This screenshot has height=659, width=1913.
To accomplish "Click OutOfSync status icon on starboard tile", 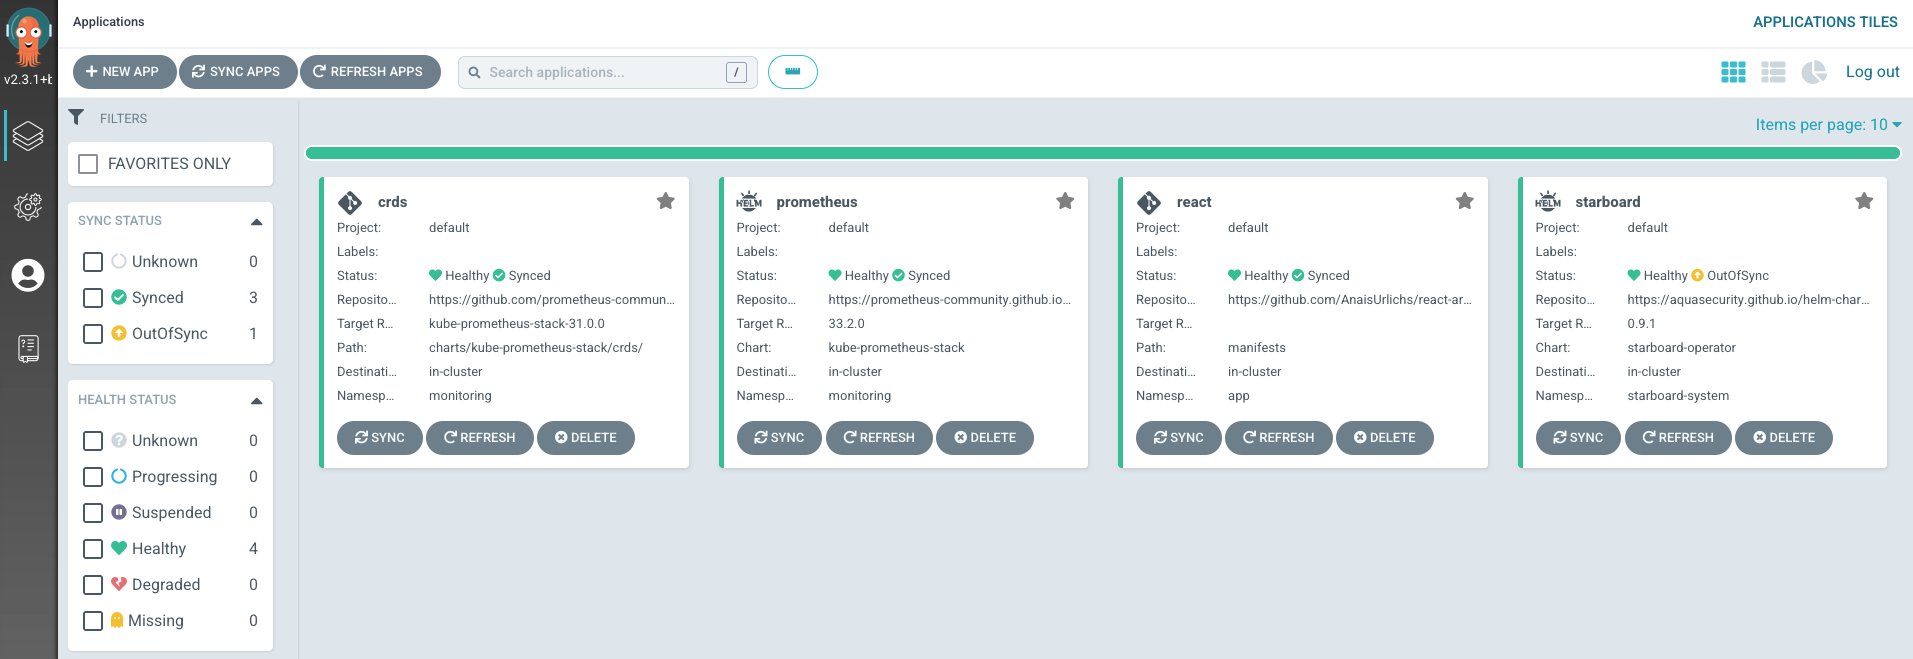I will point(1697,275).
